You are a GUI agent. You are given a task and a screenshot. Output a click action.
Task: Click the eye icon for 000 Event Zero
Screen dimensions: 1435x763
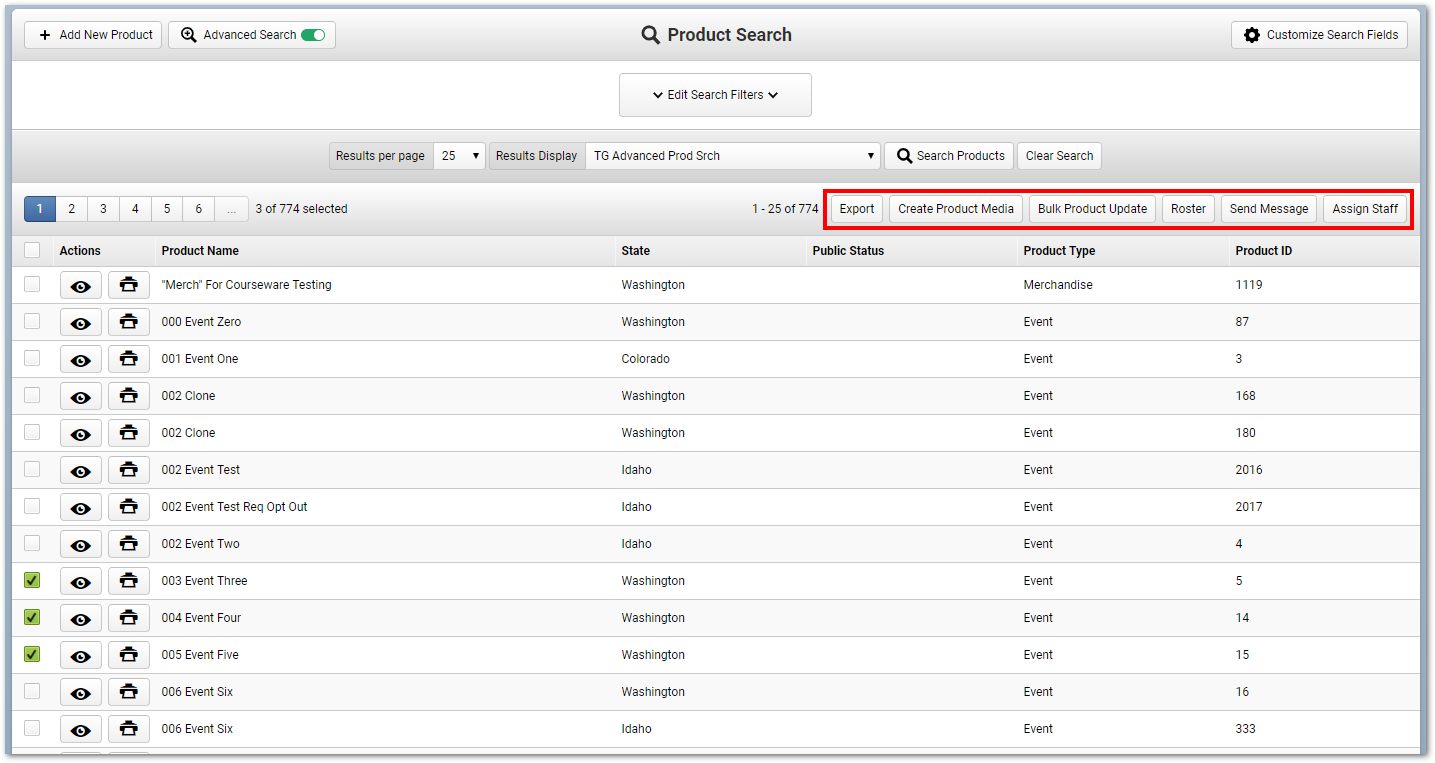point(81,323)
